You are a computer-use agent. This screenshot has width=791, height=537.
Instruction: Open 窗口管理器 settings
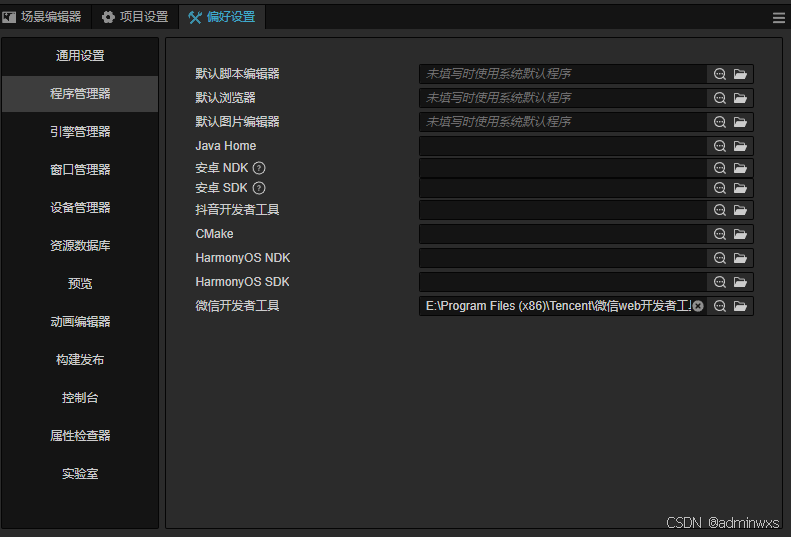(x=80, y=170)
